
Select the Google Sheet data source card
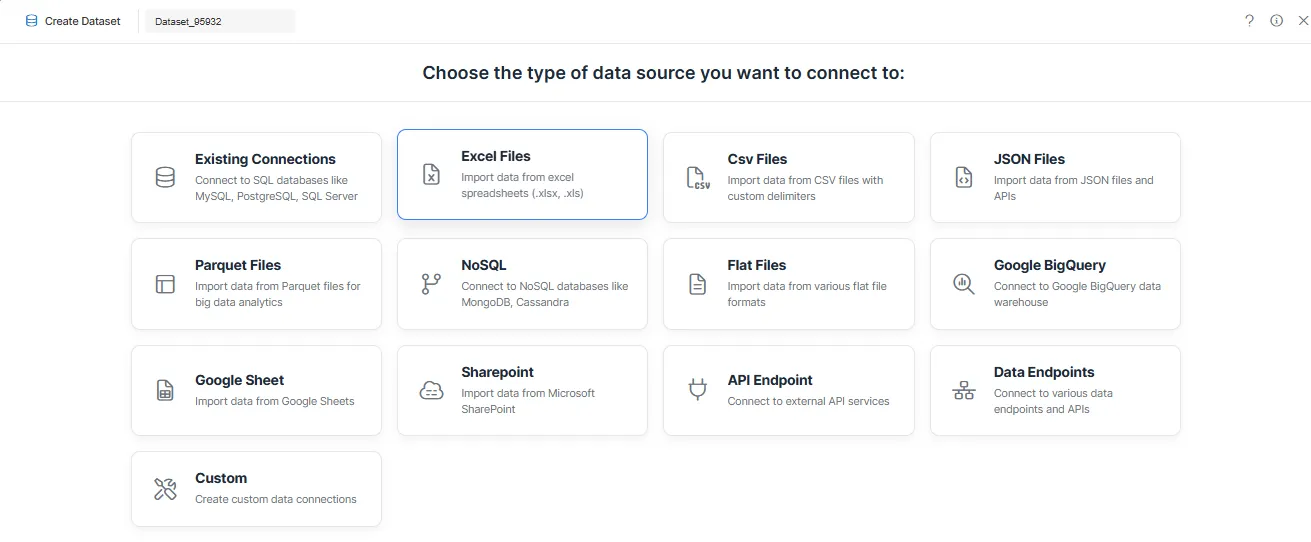pos(256,391)
